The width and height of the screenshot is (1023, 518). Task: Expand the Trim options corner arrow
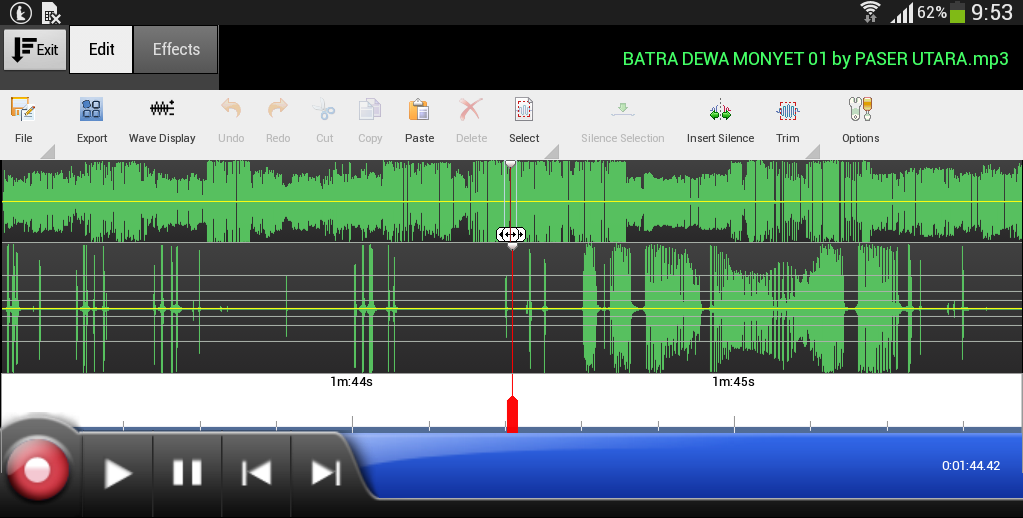point(812,152)
